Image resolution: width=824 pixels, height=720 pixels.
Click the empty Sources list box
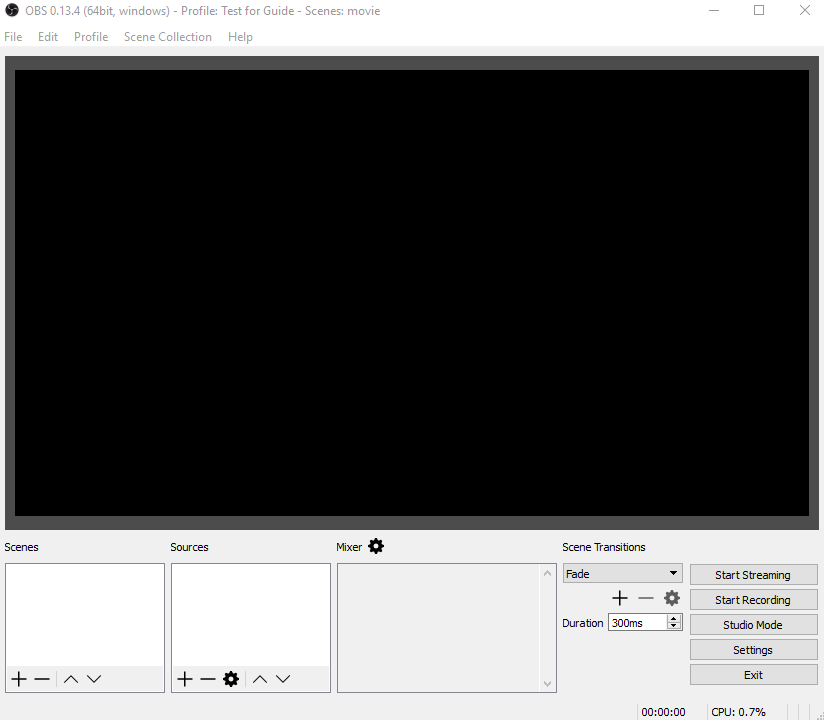[x=251, y=615]
